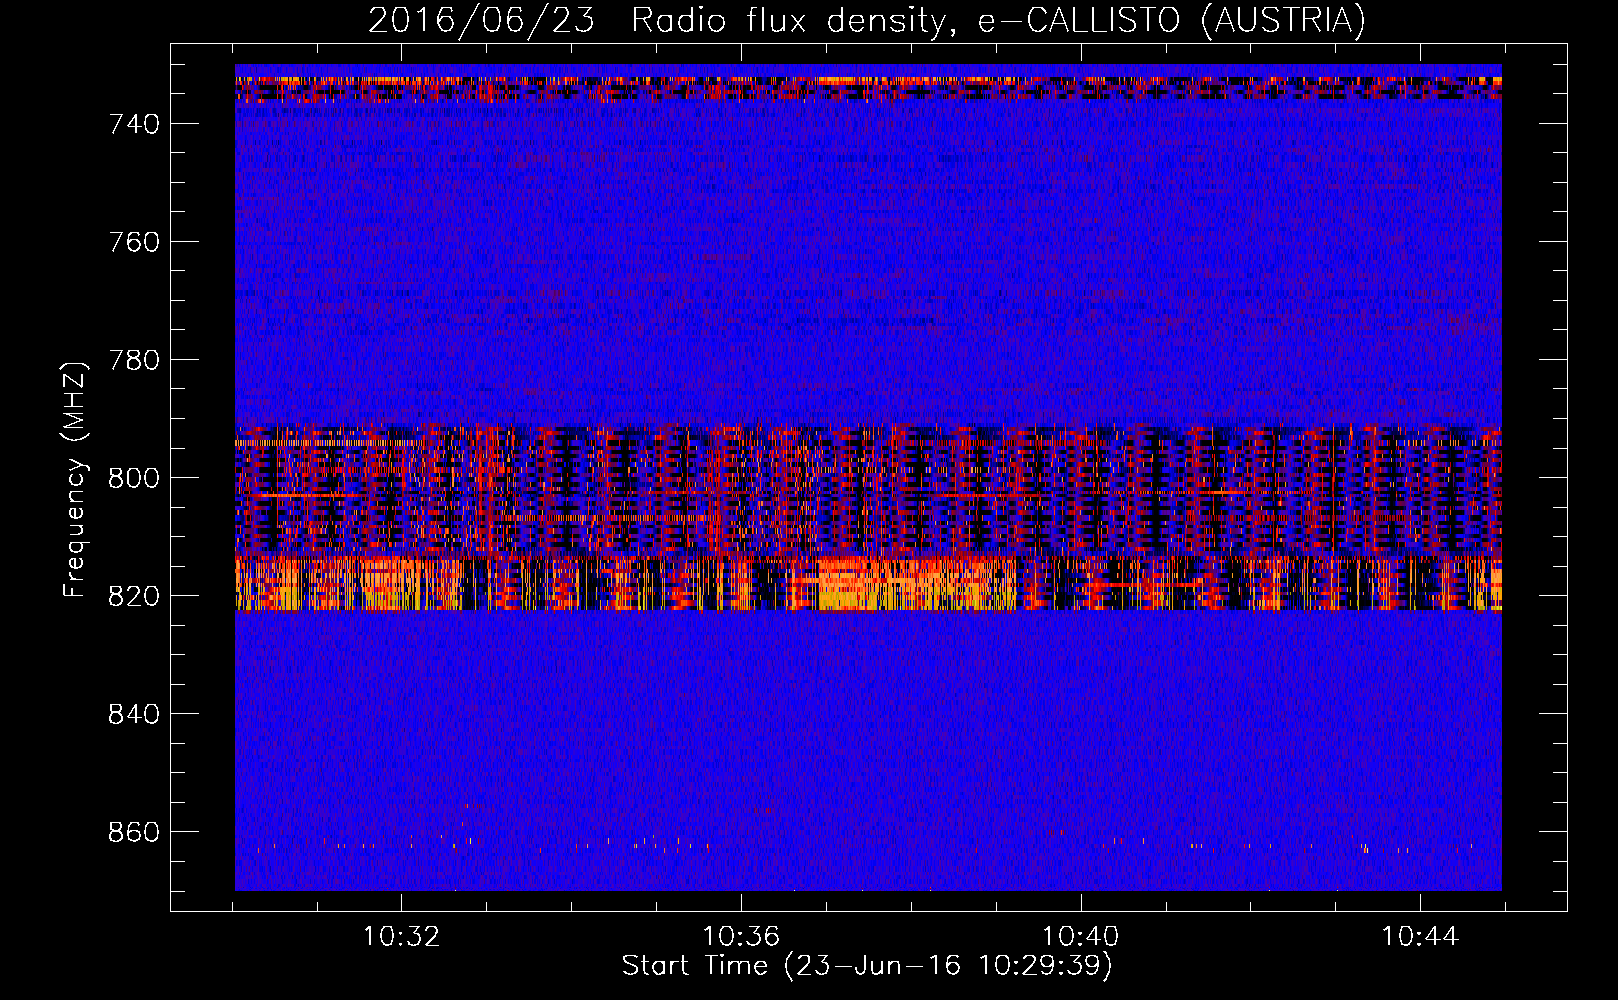The image size is (1618, 1000).
Task: Click the 10:44 time tick label
Action: point(1420,937)
